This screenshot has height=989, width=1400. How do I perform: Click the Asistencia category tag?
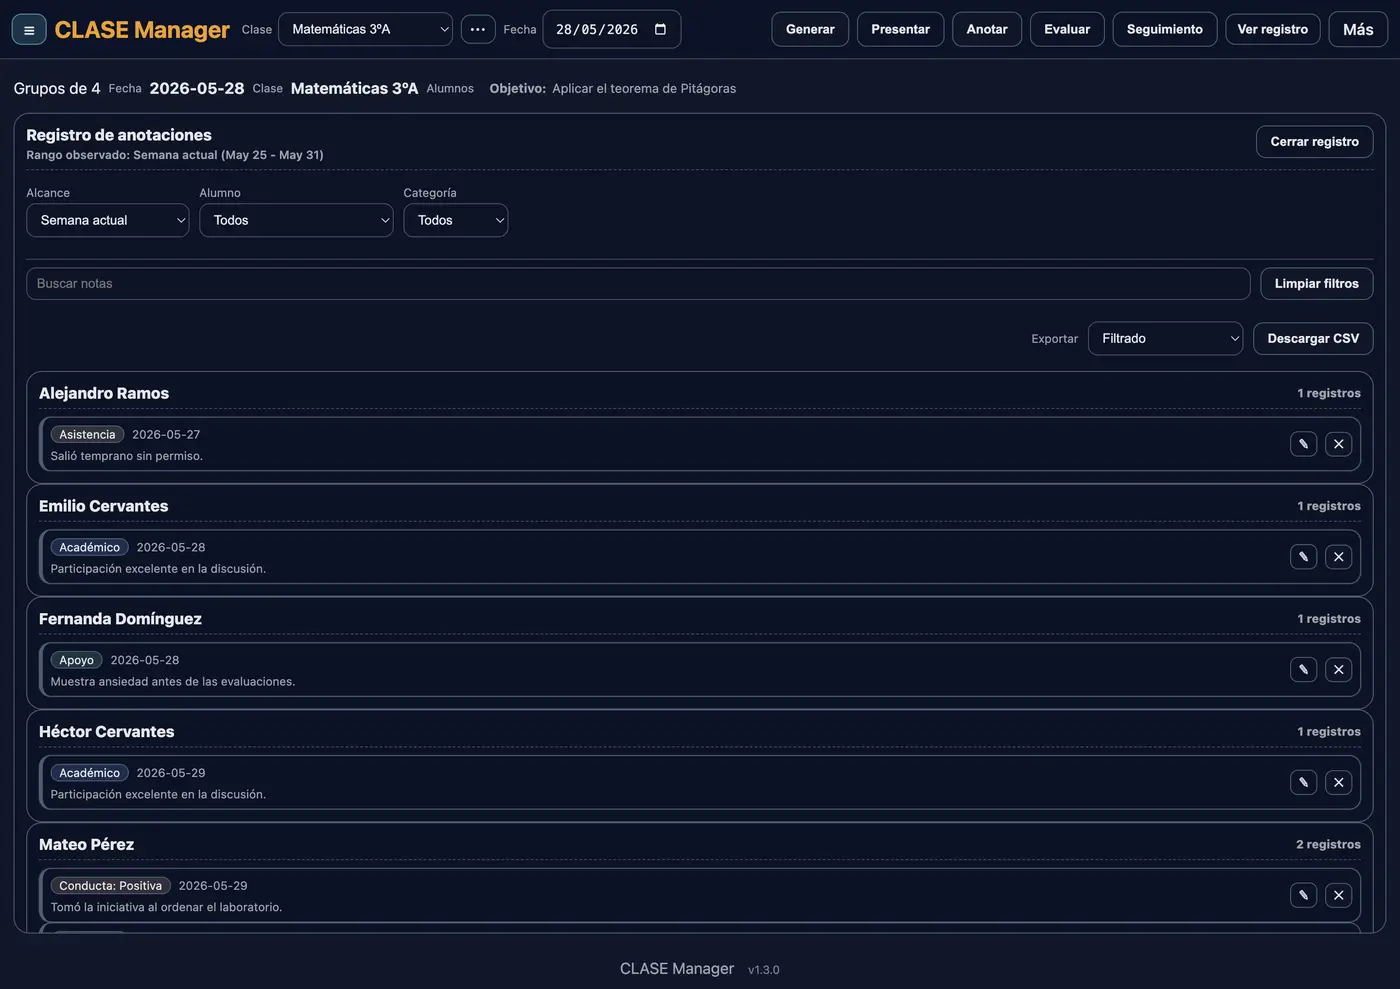87,435
